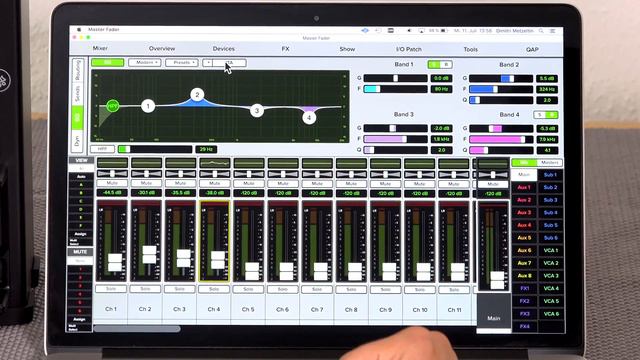Open macOS Notification Center icon
This screenshot has width=640, height=360.
tap(552, 31)
